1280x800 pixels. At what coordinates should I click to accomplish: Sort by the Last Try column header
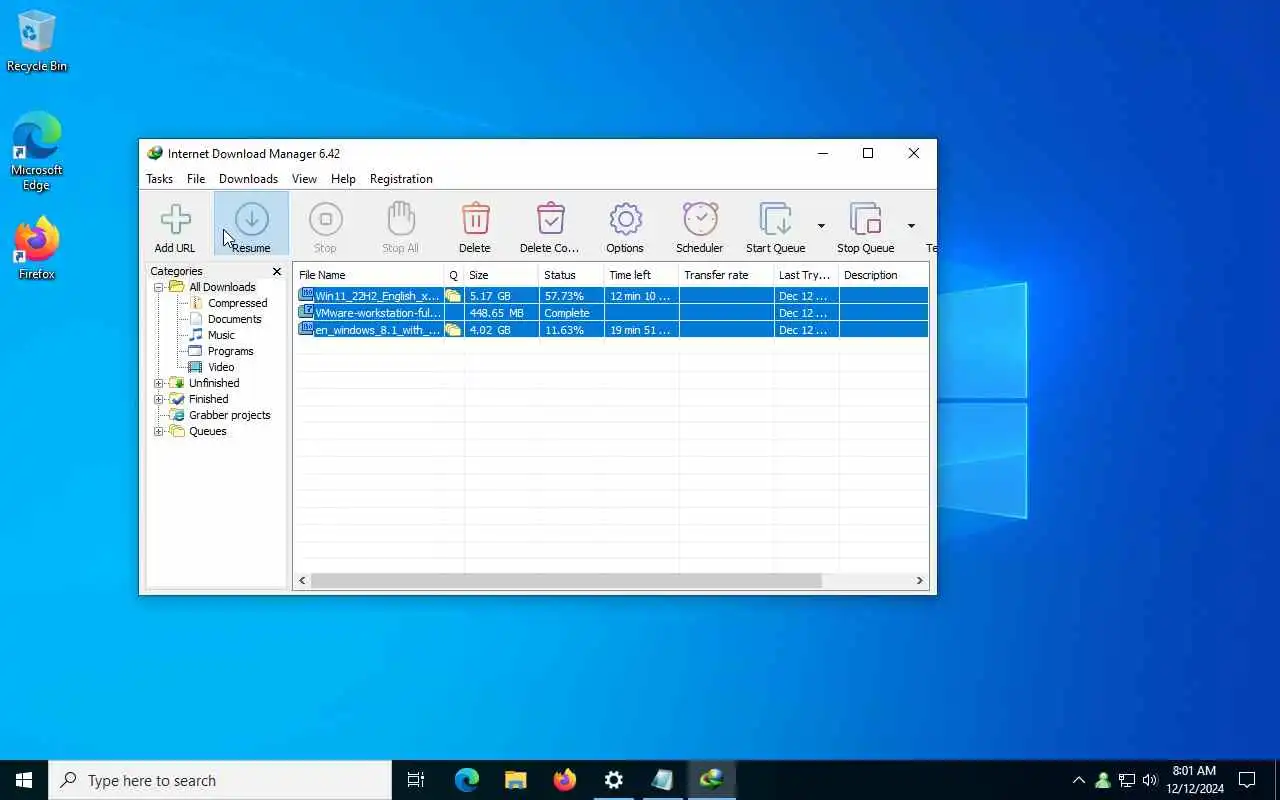pyautogui.click(x=807, y=275)
